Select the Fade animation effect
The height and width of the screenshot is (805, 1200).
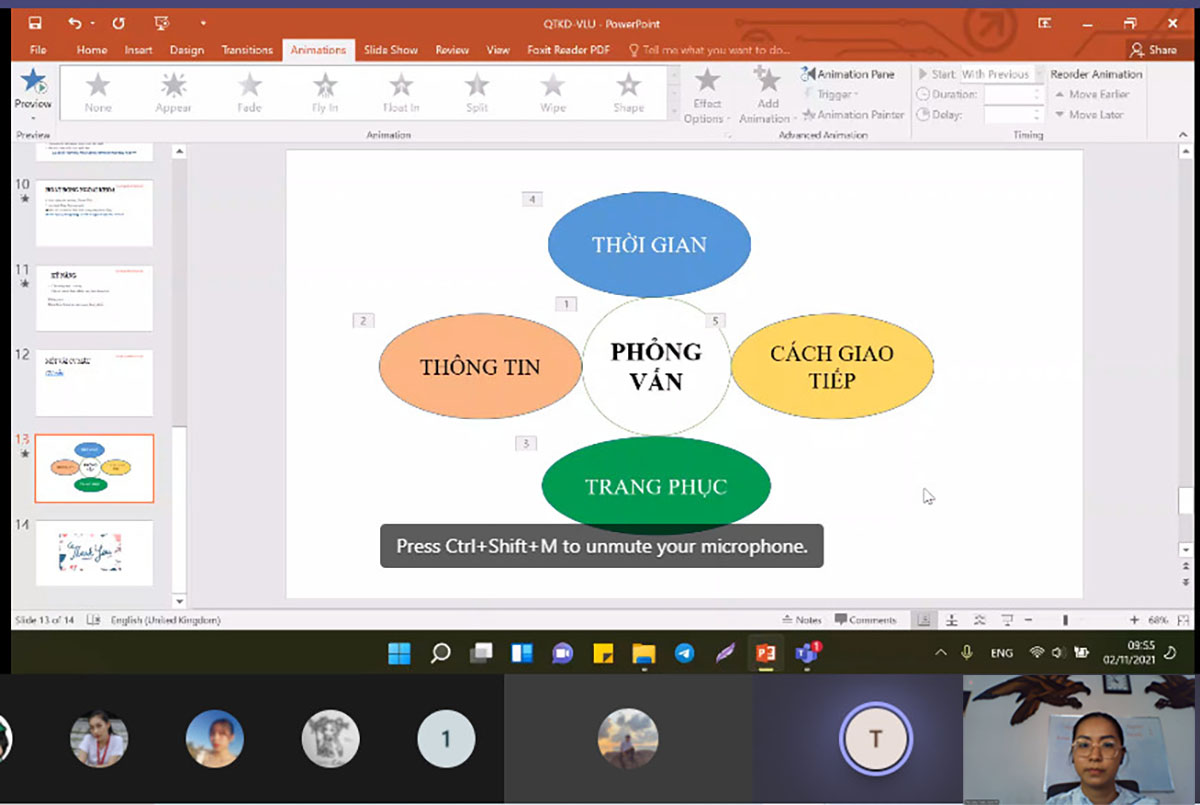250,92
